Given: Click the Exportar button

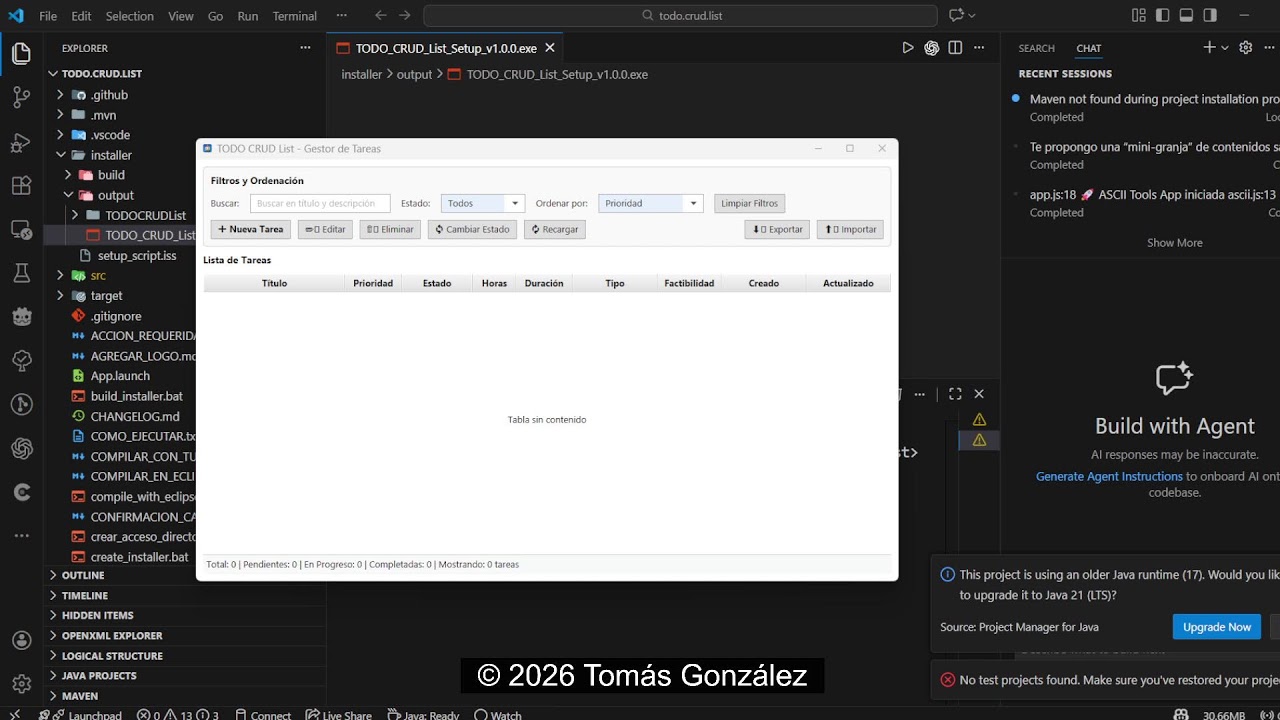Looking at the screenshot, I should click(777, 229).
